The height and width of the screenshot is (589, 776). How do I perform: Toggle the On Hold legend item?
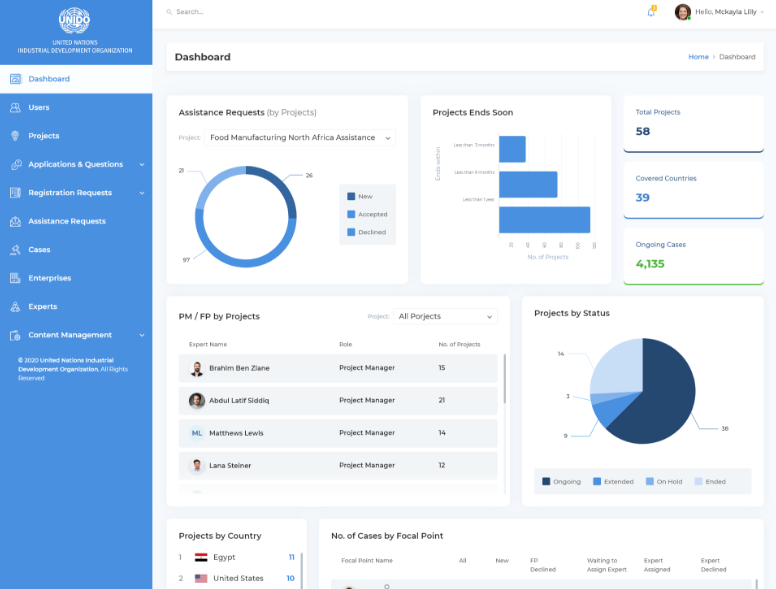664,481
